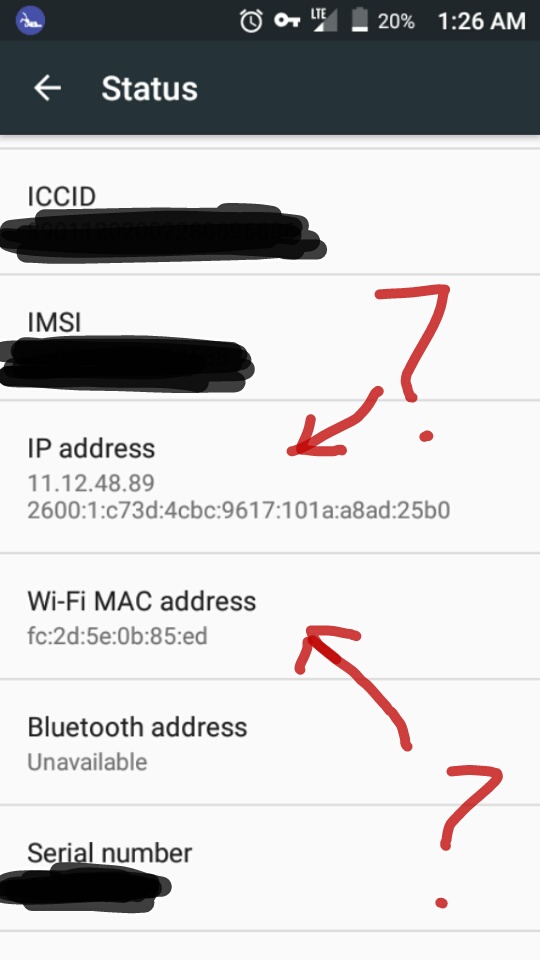
Task: Select the ICCID entry
Action: coord(270,212)
